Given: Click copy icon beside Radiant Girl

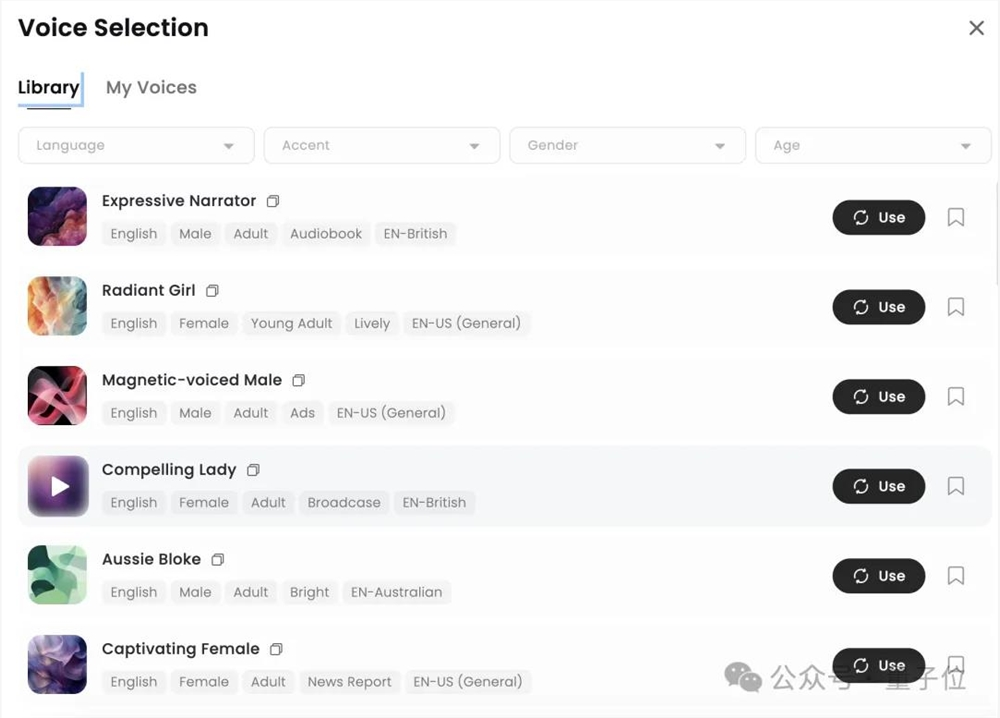Looking at the screenshot, I should pyautogui.click(x=212, y=291).
